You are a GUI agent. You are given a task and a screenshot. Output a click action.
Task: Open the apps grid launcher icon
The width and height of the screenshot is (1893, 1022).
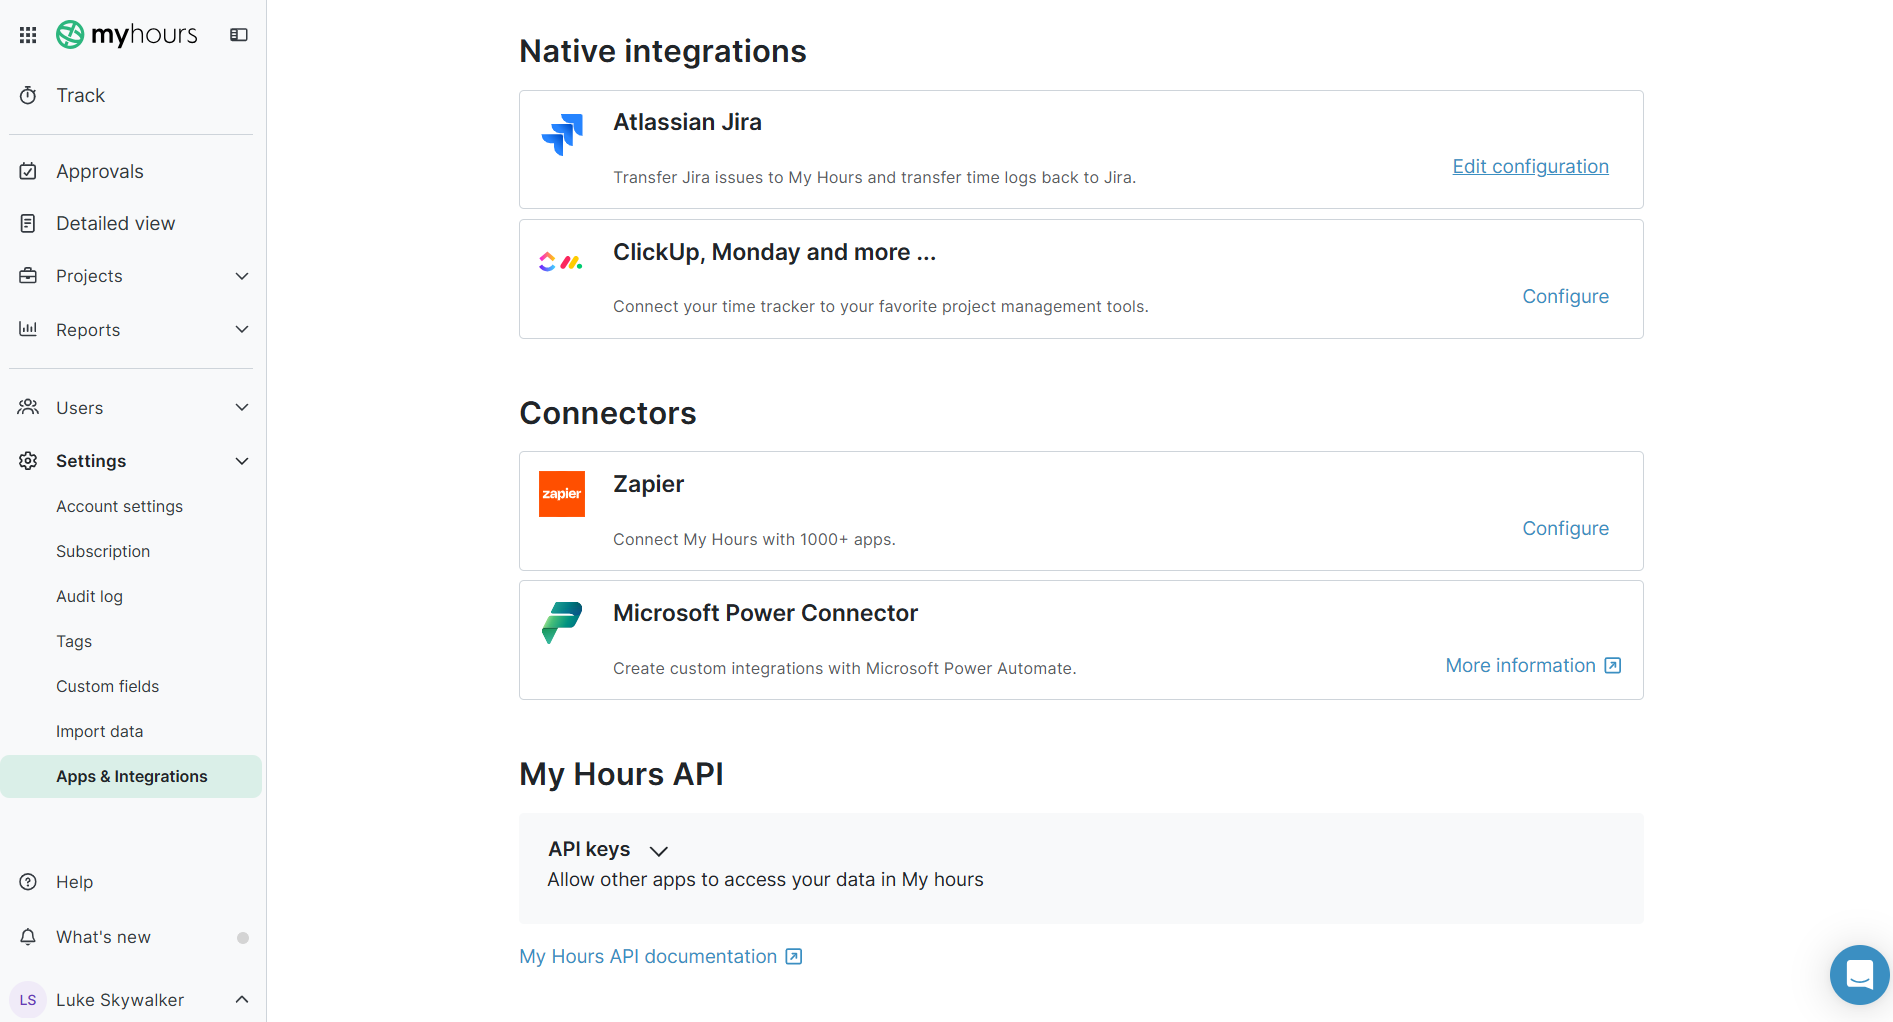pyautogui.click(x=28, y=35)
